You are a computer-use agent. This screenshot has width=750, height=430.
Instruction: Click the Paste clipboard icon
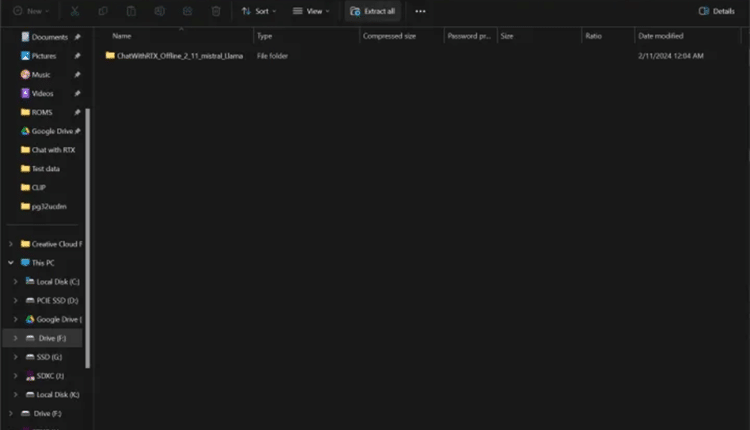pyautogui.click(x=132, y=11)
